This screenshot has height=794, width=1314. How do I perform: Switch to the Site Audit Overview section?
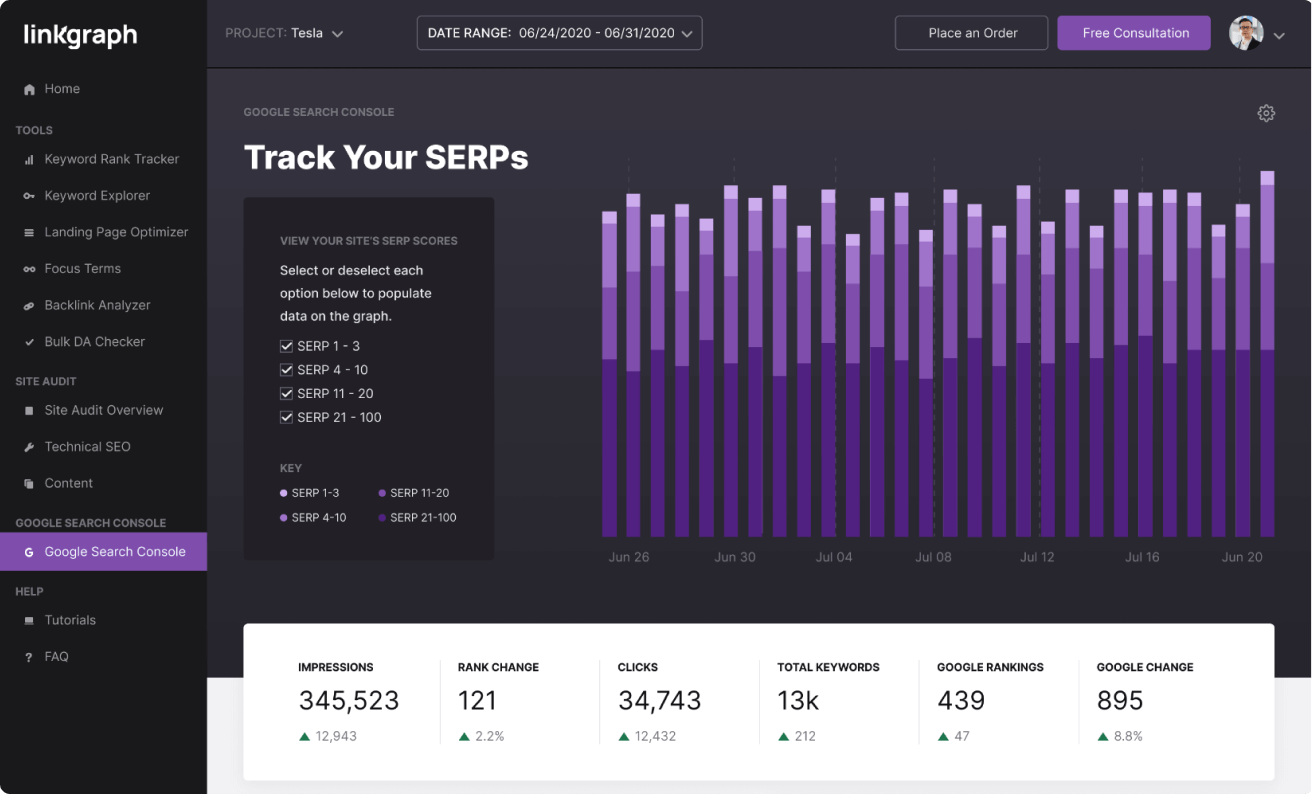[104, 410]
